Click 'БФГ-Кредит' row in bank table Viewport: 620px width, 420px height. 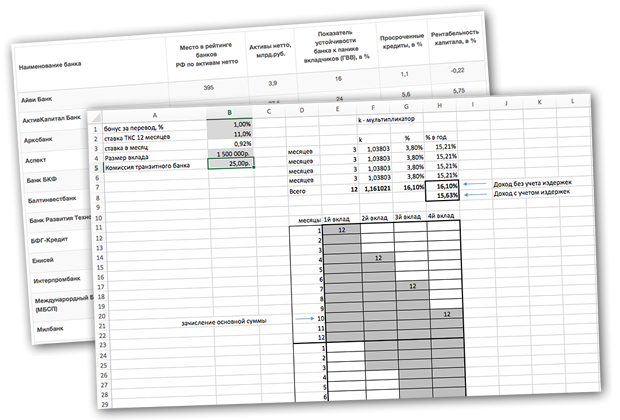[x=49, y=240]
